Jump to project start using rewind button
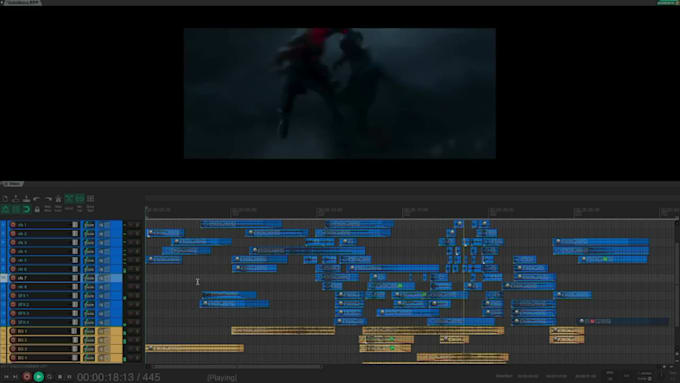 tap(6, 377)
